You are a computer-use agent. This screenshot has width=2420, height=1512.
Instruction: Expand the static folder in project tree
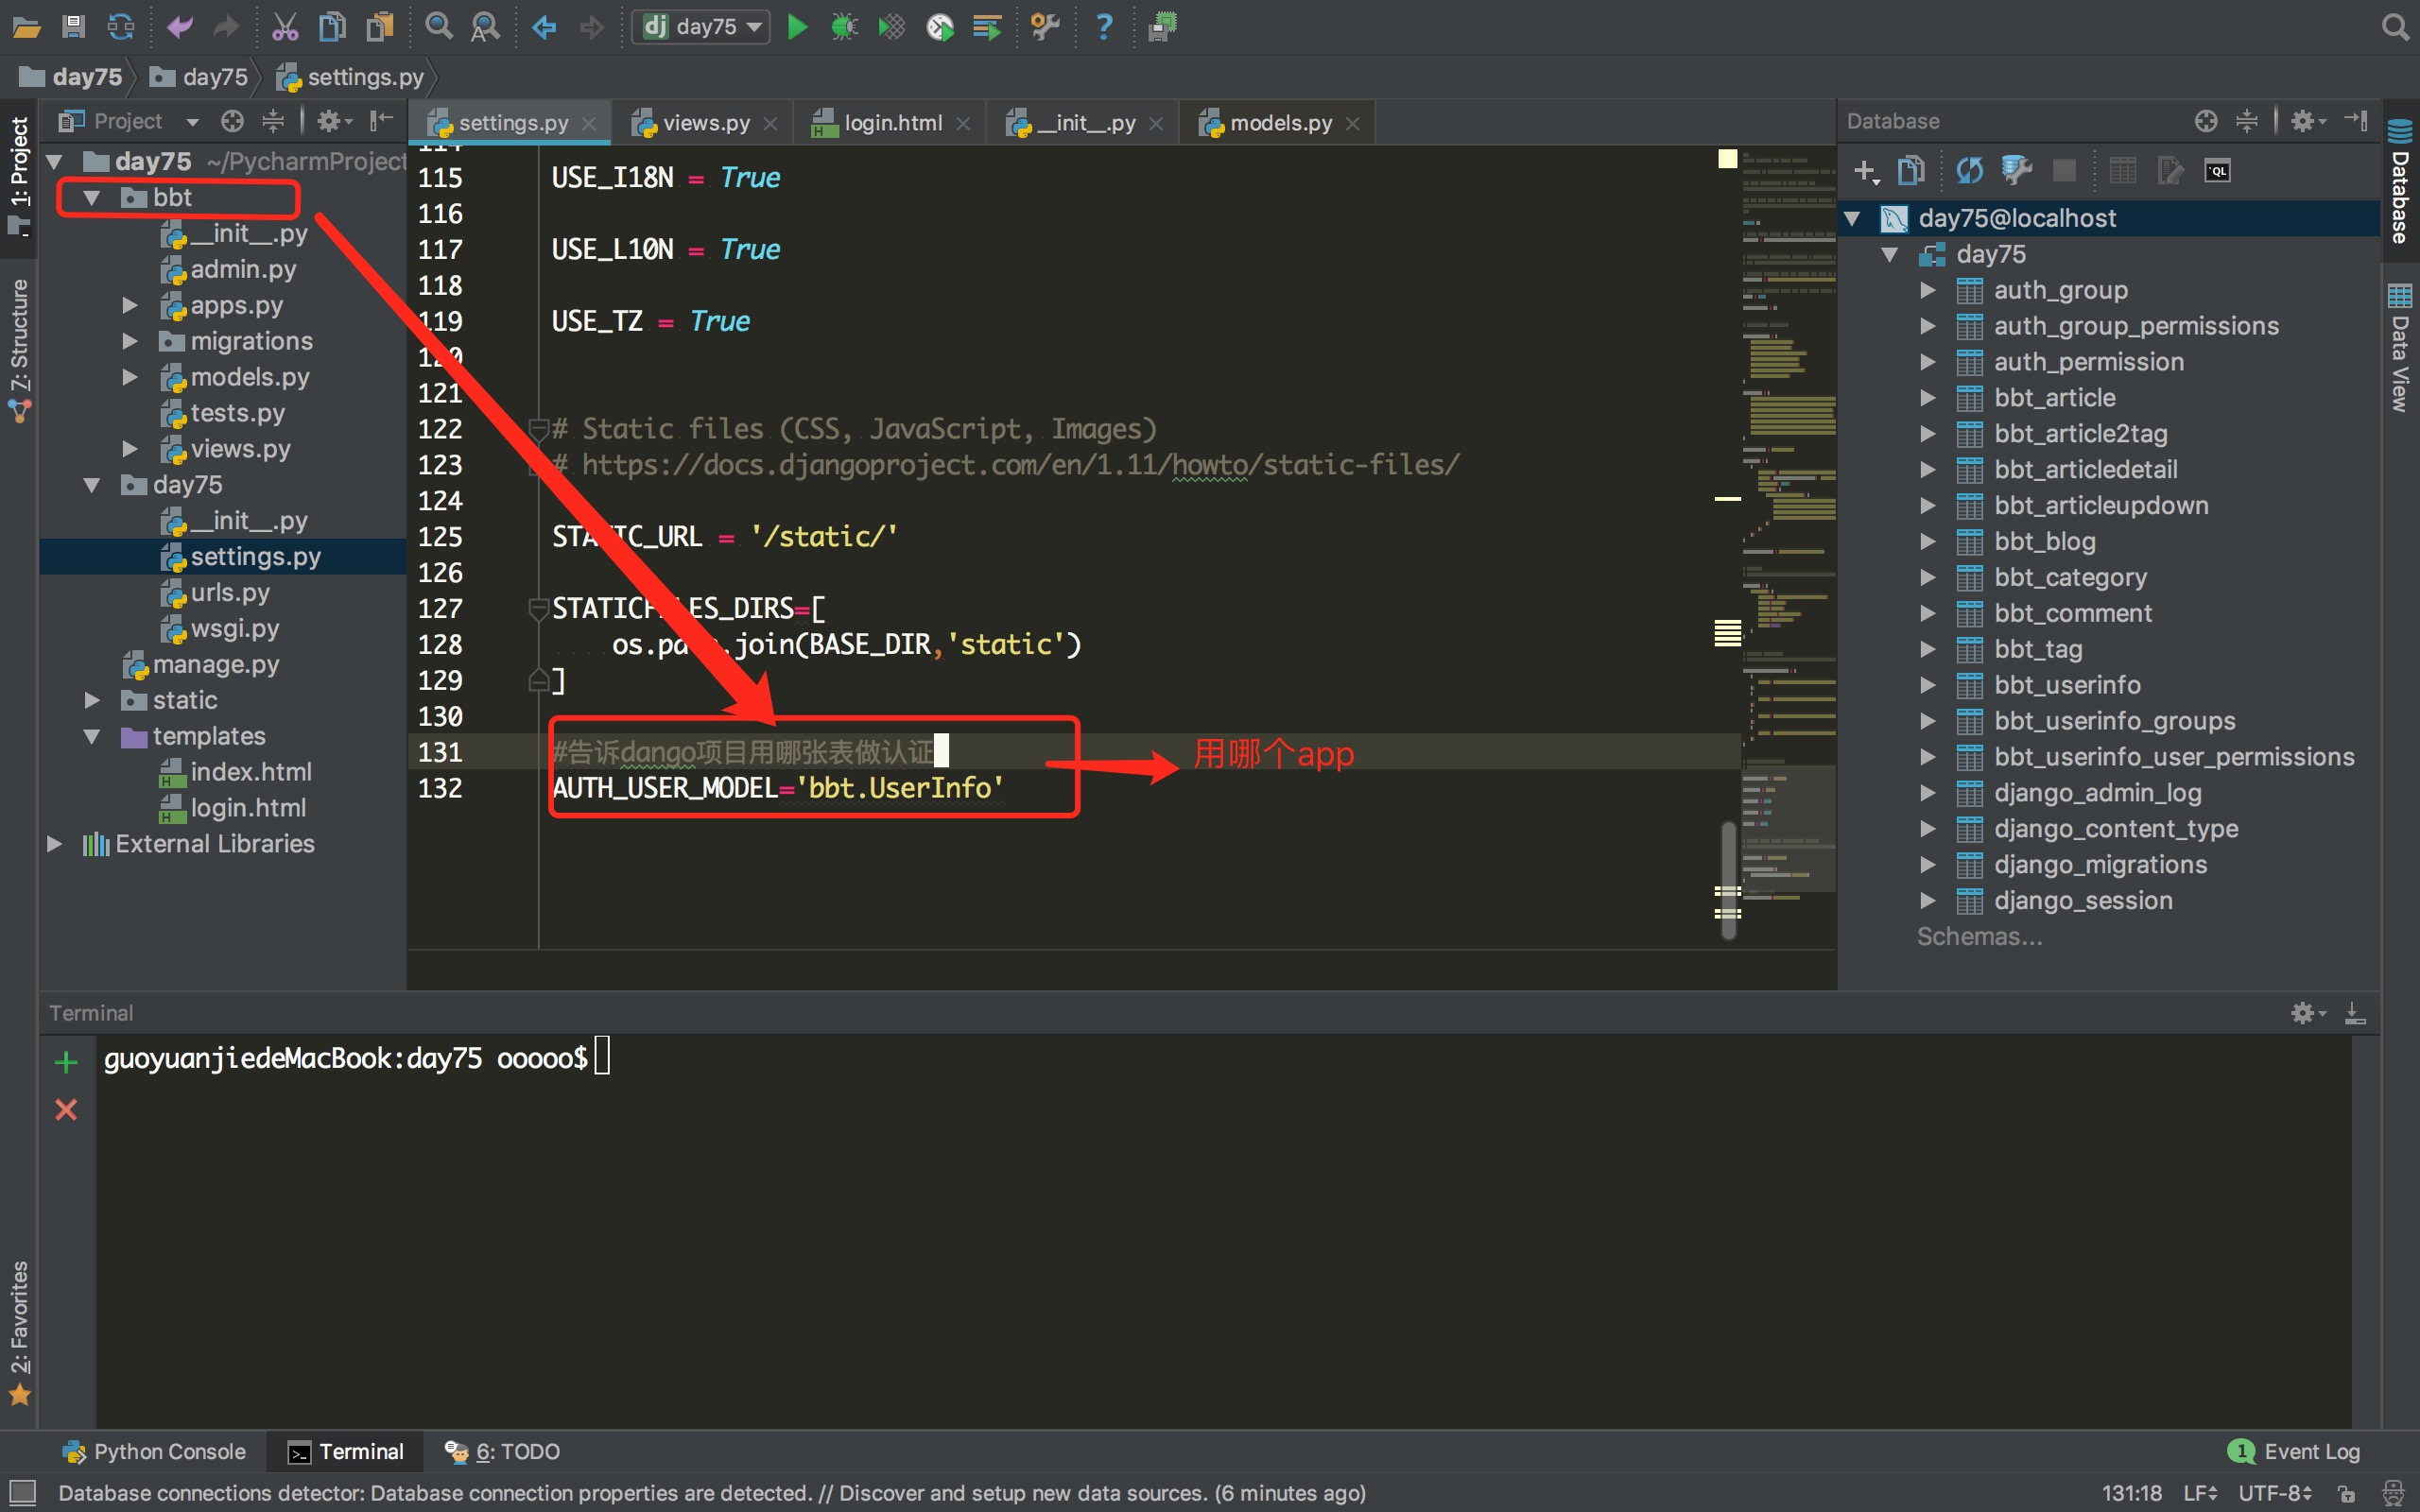92,700
